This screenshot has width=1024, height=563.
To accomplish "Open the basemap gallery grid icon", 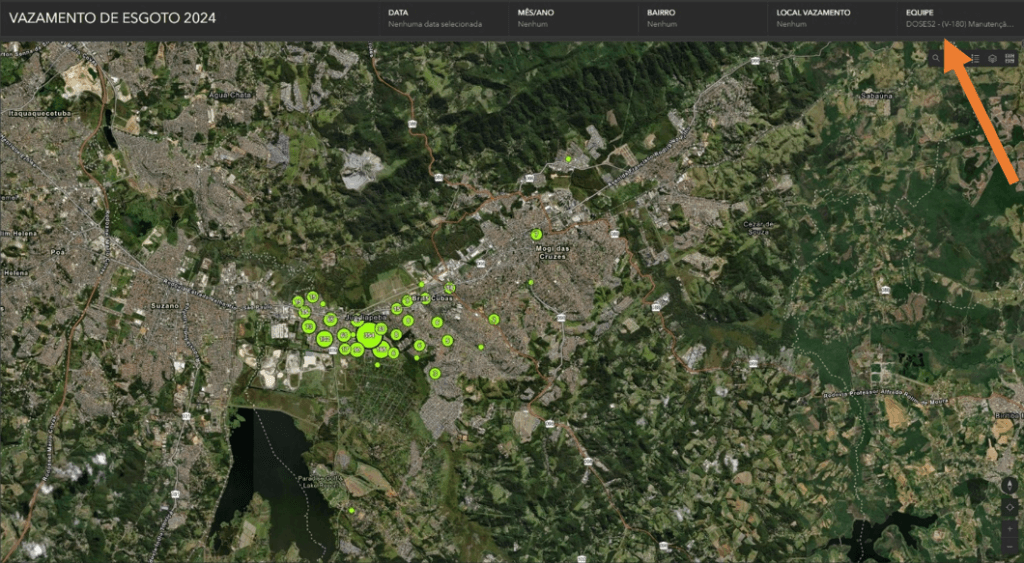I will (1010, 59).
